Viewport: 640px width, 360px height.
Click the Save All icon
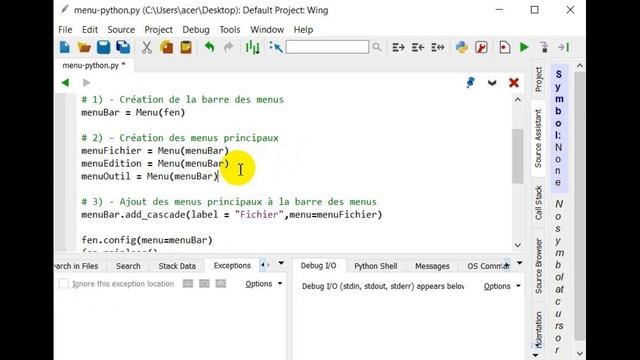pyautogui.click(x=123, y=47)
